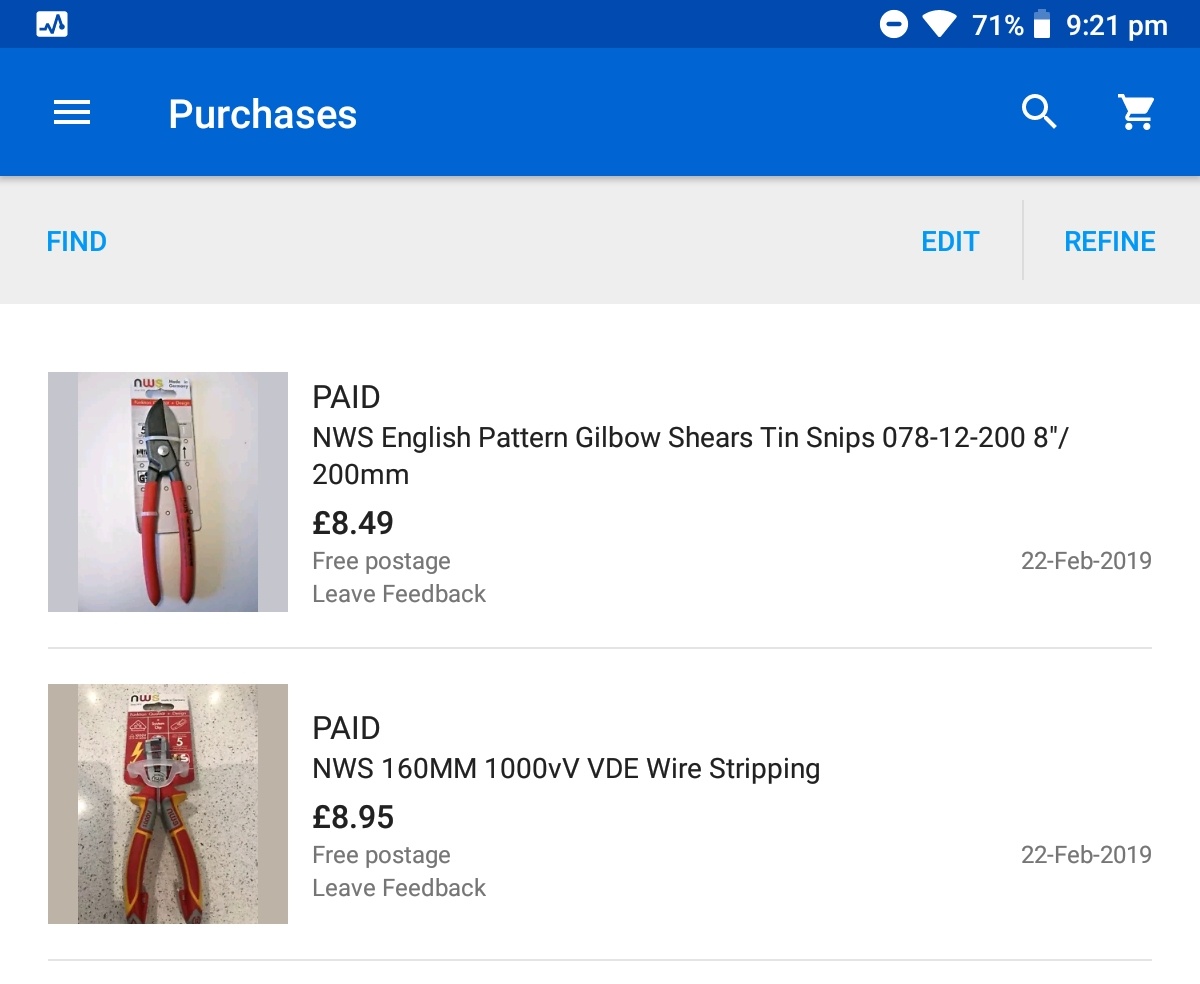Tap the battery status icon
Viewport: 1200px width, 984px height.
pyautogui.click(x=1042, y=25)
